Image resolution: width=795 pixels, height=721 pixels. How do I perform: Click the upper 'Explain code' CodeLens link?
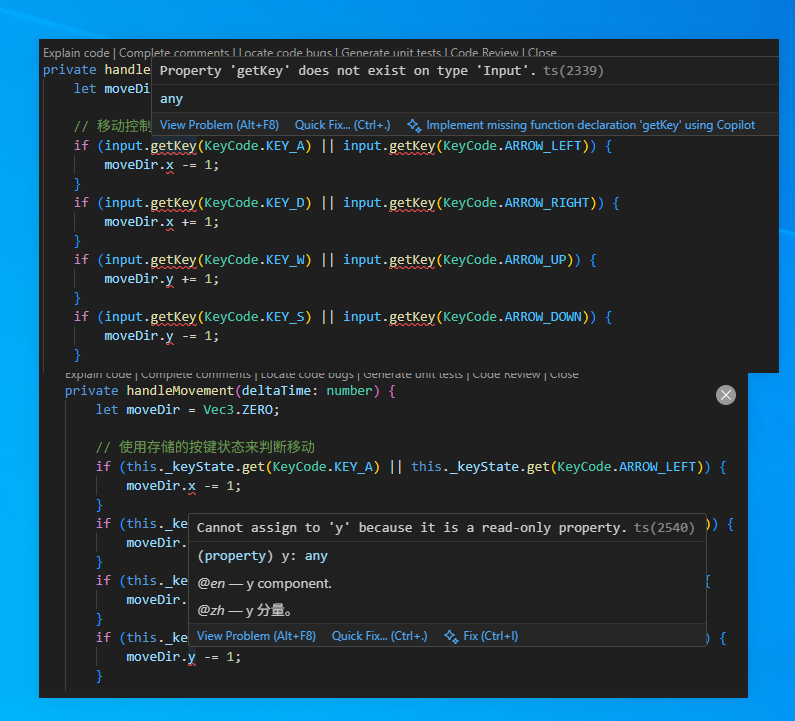(x=76, y=53)
